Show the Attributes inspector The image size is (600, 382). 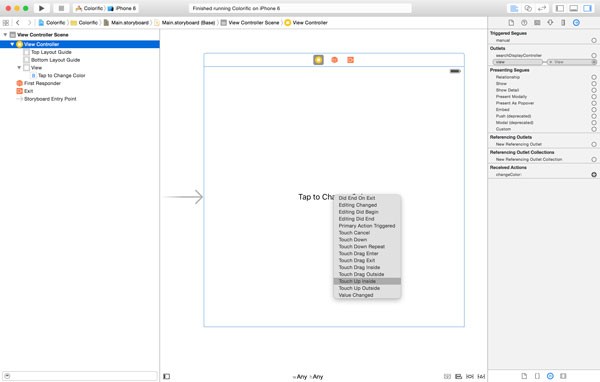[550, 23]
